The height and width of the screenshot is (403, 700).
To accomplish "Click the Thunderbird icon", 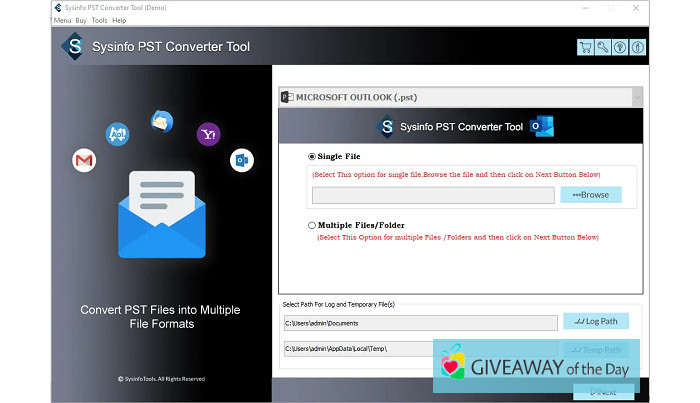I will 162,121.
